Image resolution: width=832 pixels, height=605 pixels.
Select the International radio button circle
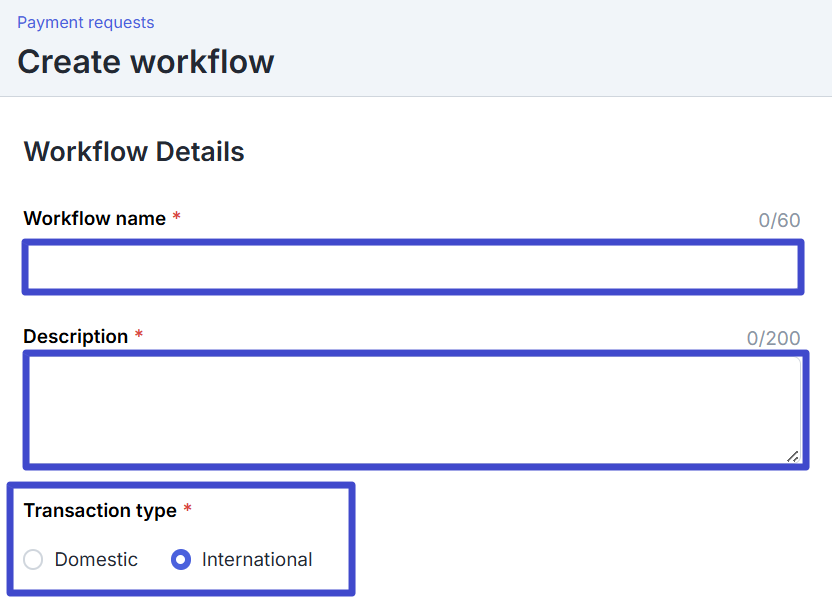pyautogui.click(x=181, y=560)
